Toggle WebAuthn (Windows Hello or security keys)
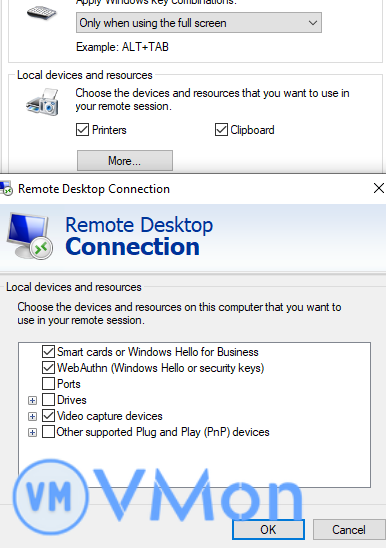This screenshot has width=386, height=548. point(48,368)
